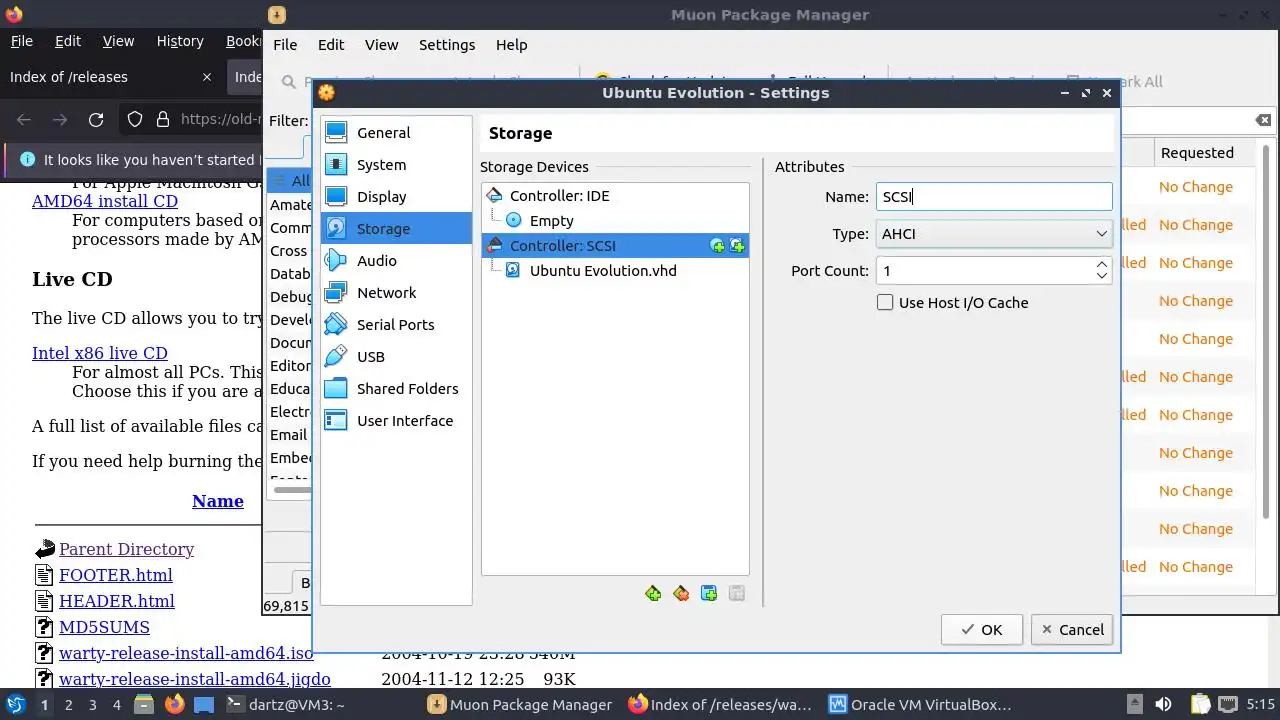Open the Muon Help menu
1280x720 pixels.
pos(511,45)
